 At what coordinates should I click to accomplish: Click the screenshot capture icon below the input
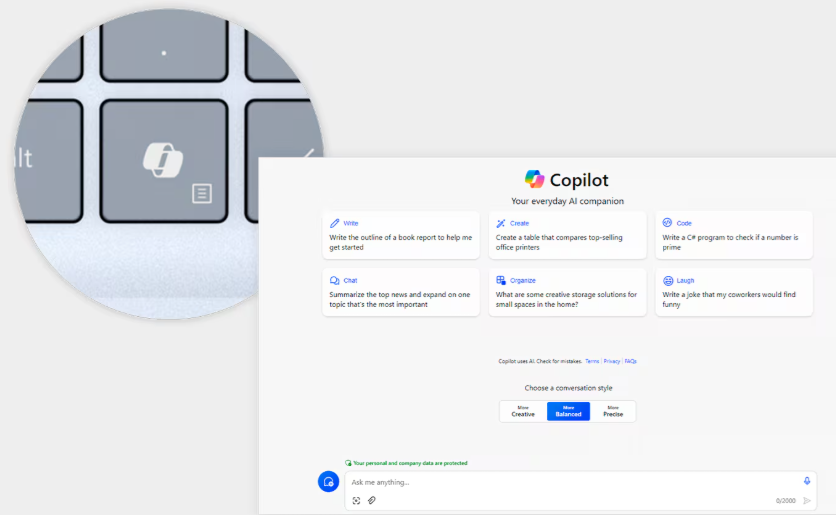click(x=356, y=500)
